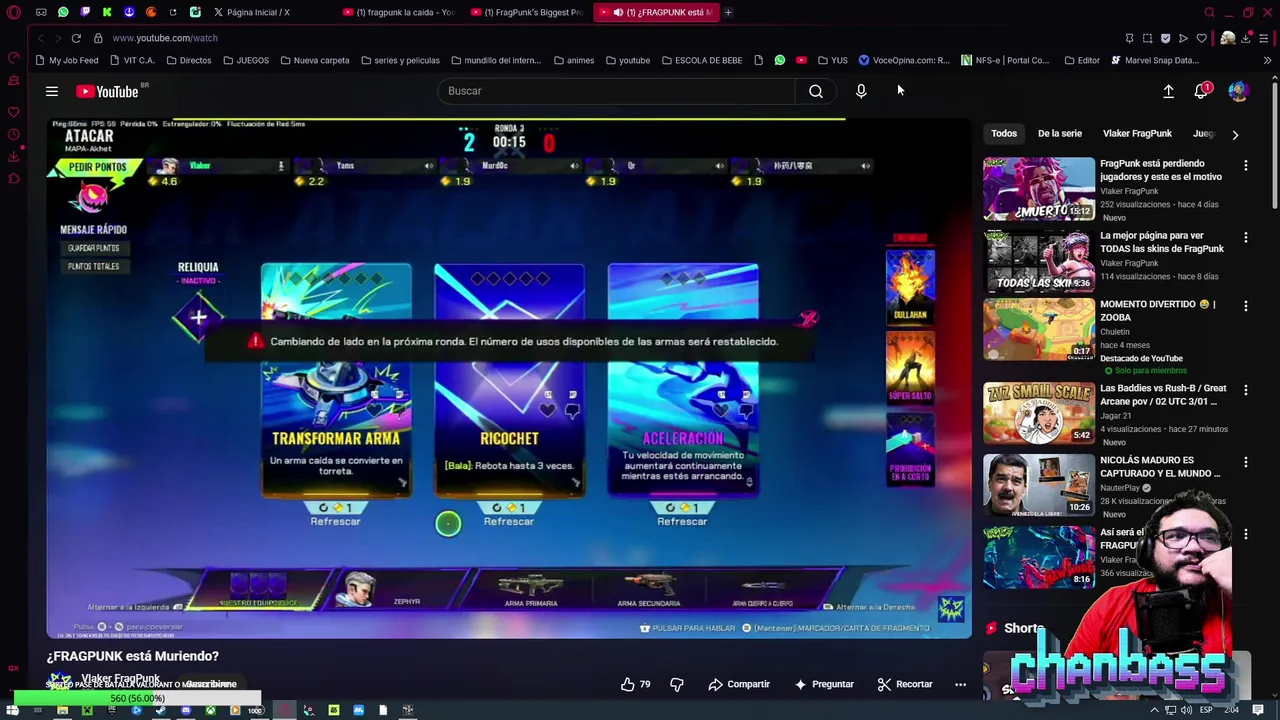1280x720 pixels.
Task: Click the 'RICOCHET' card in video
Action: tap(509, 380)
